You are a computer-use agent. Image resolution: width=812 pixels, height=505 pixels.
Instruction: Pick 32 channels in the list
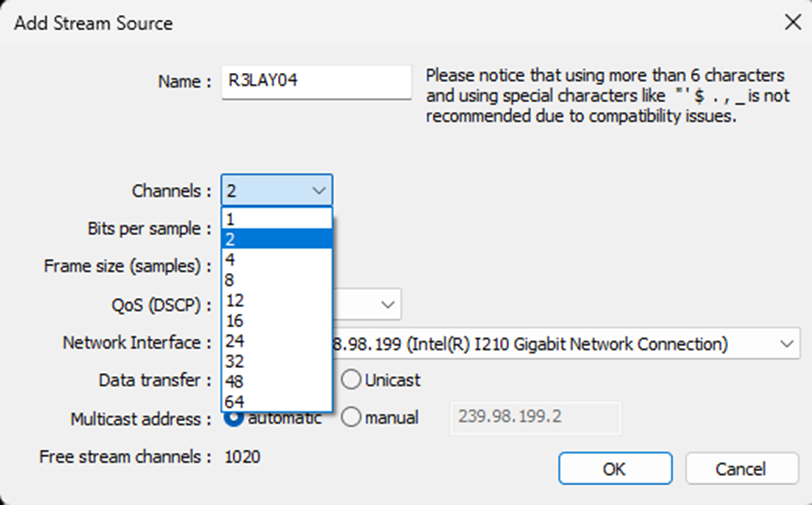tap(276, 361)
